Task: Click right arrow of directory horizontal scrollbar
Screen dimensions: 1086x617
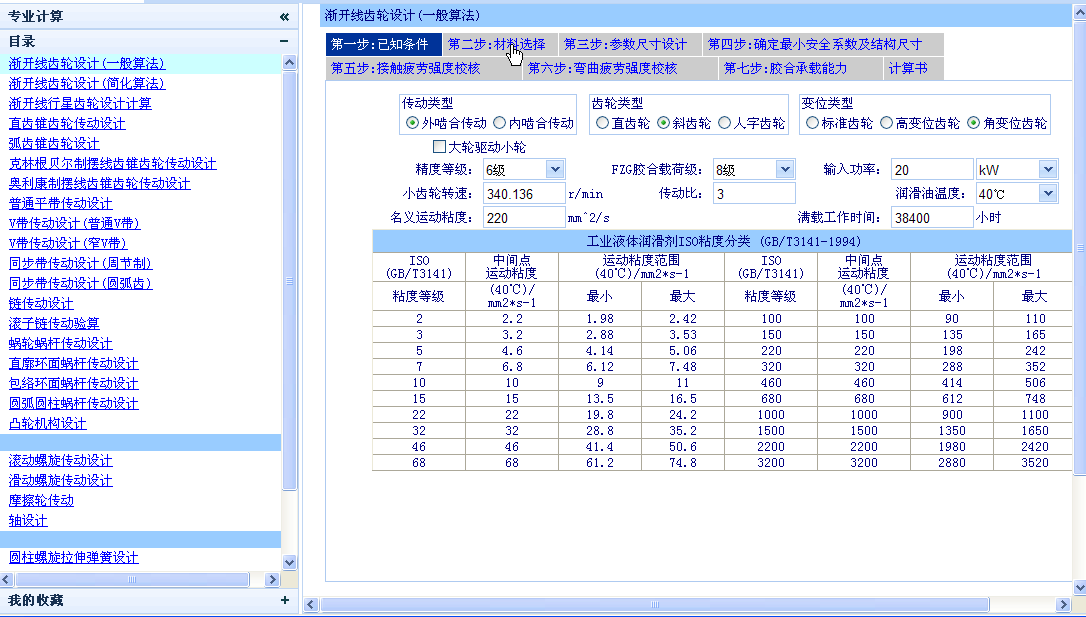Action: click(x=272, y=580)
